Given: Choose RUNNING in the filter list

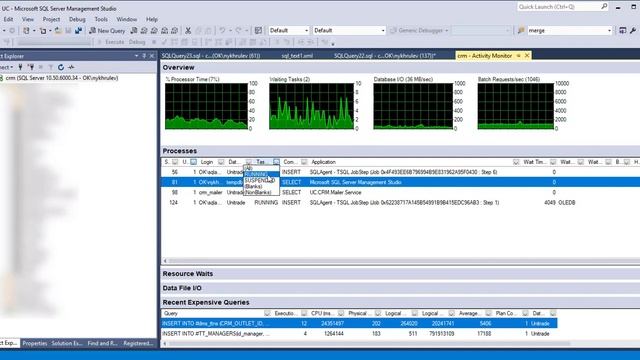Looking at the screenshot, I should [x=261, y=174].
